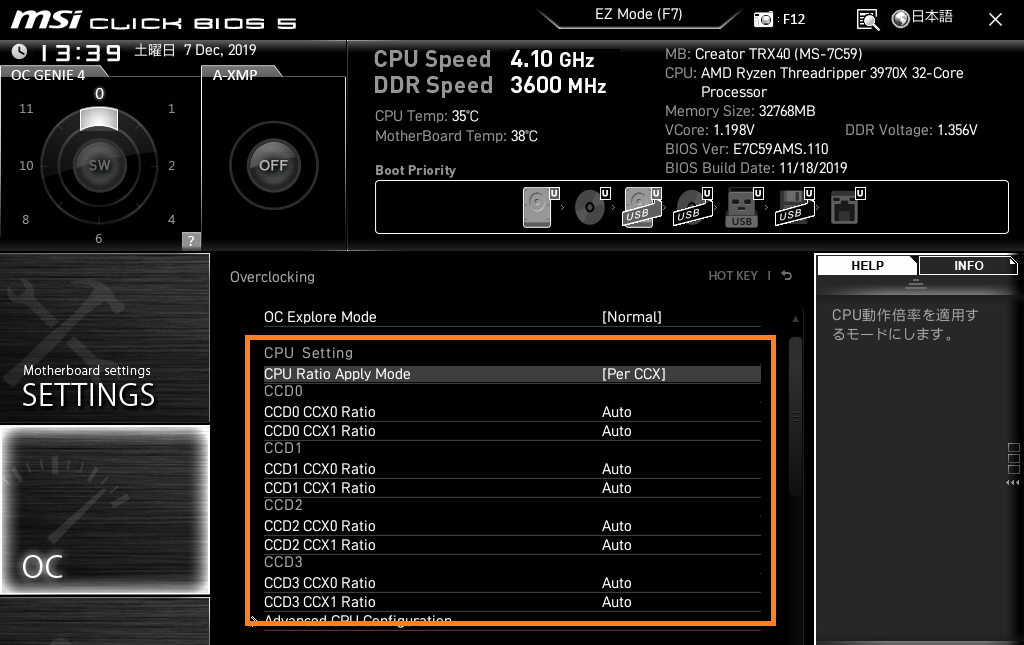Click the VCore: 1.198V reading

pos(709,130)
